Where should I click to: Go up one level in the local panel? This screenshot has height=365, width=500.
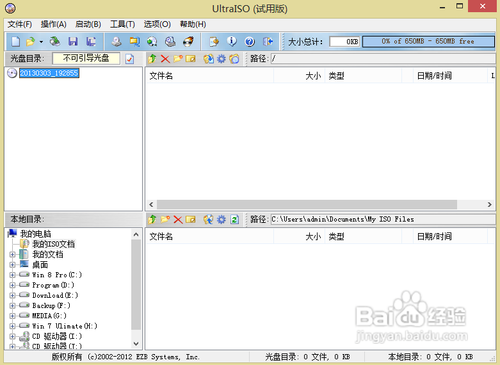click(152, 219)
